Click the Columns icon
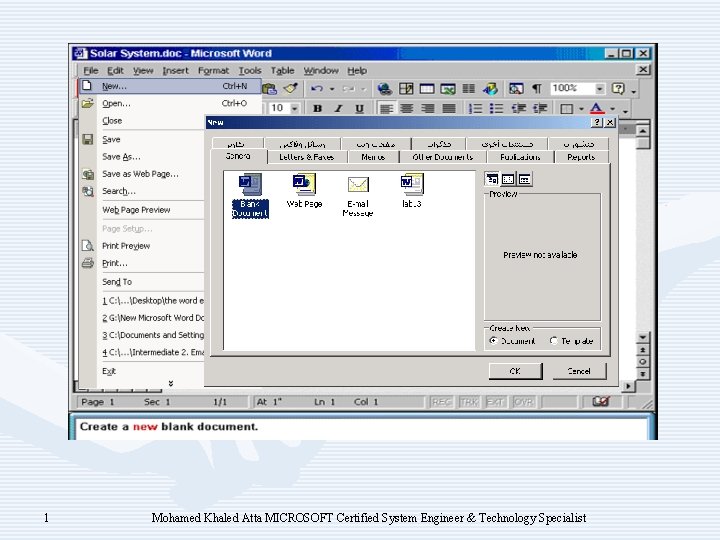720x540 pixels. click(468, 88)
